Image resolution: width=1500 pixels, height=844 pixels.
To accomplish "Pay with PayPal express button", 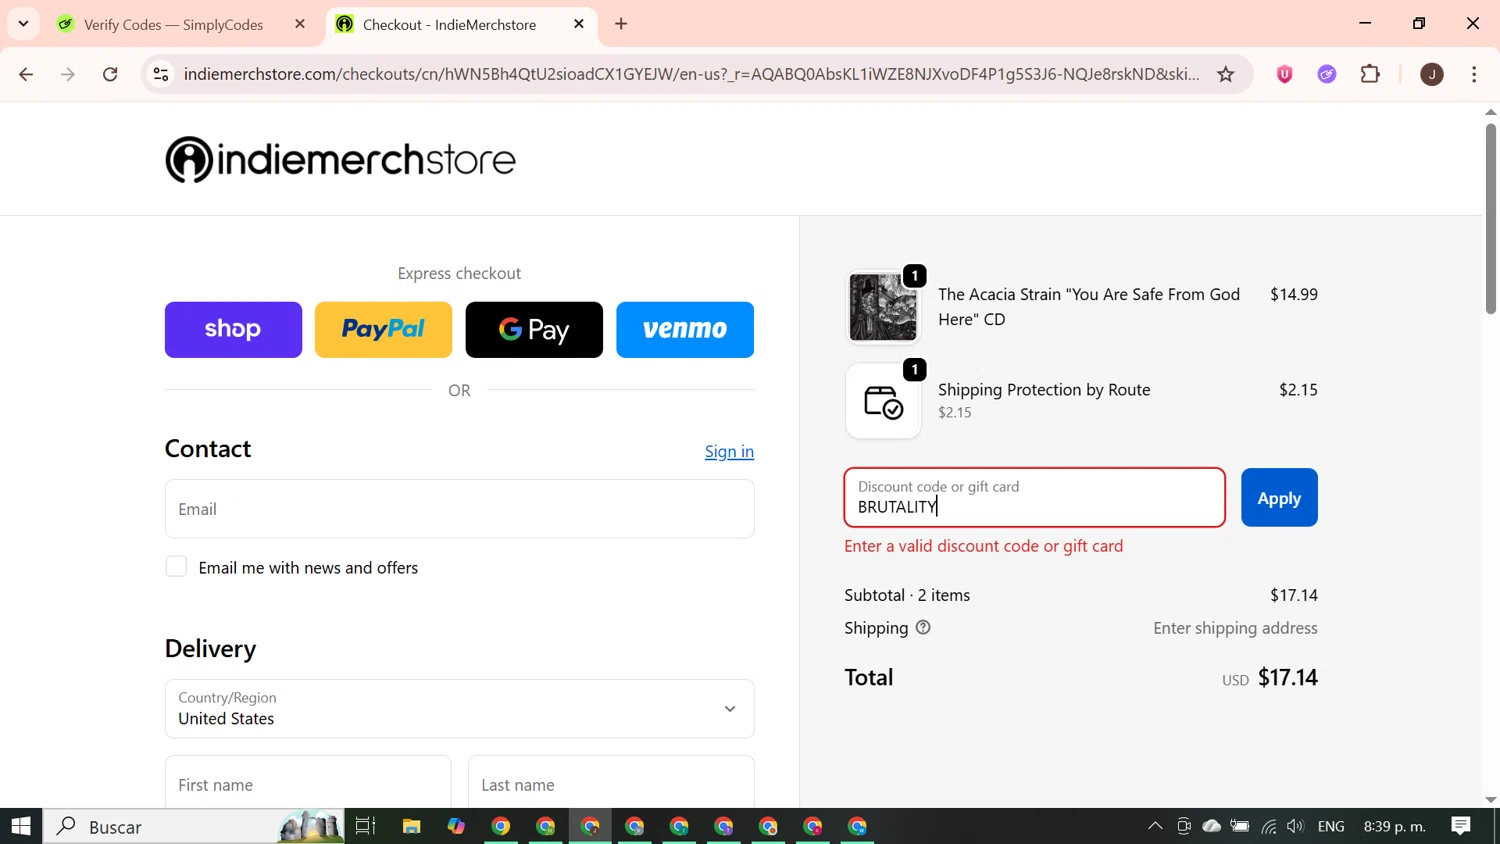I will (384, 330).
